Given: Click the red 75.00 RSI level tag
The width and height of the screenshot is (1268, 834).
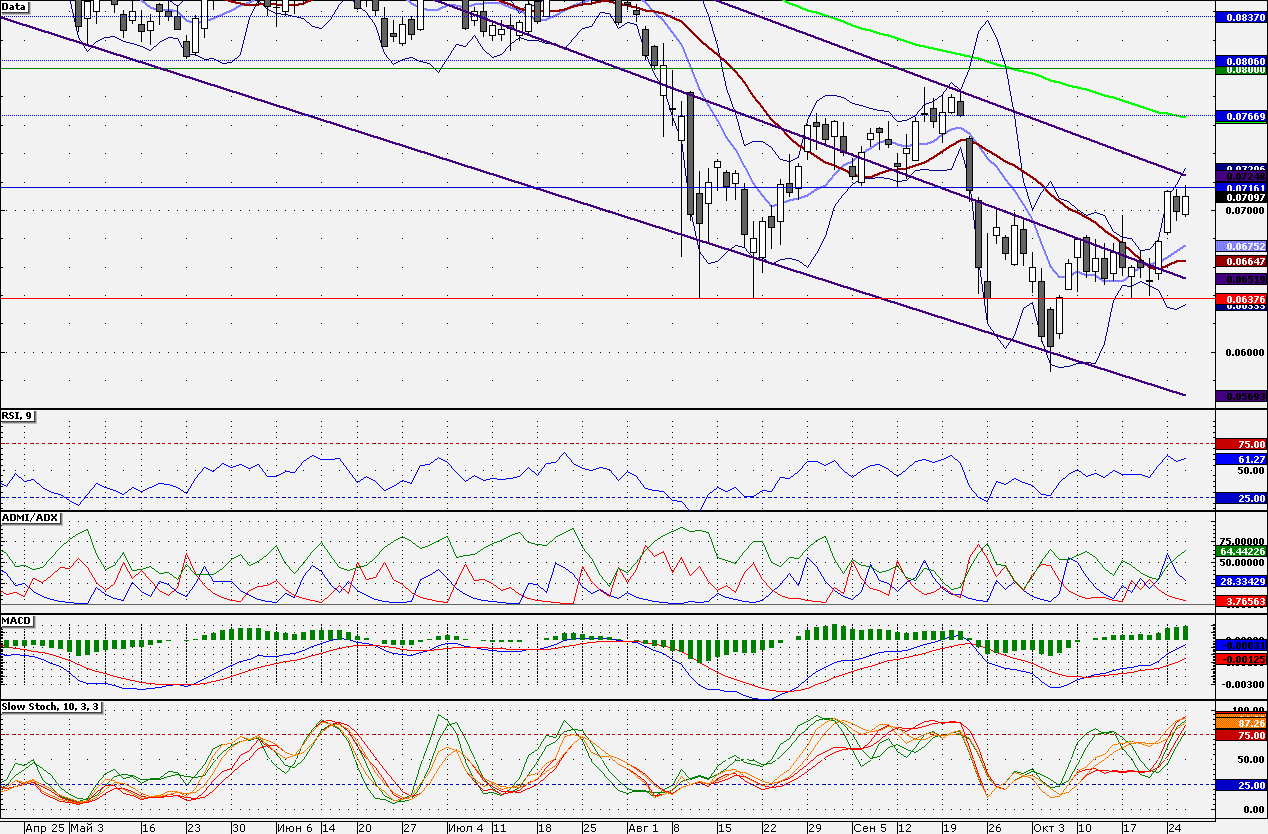Looking at the screenshot, I should [x=1240, y=444].
